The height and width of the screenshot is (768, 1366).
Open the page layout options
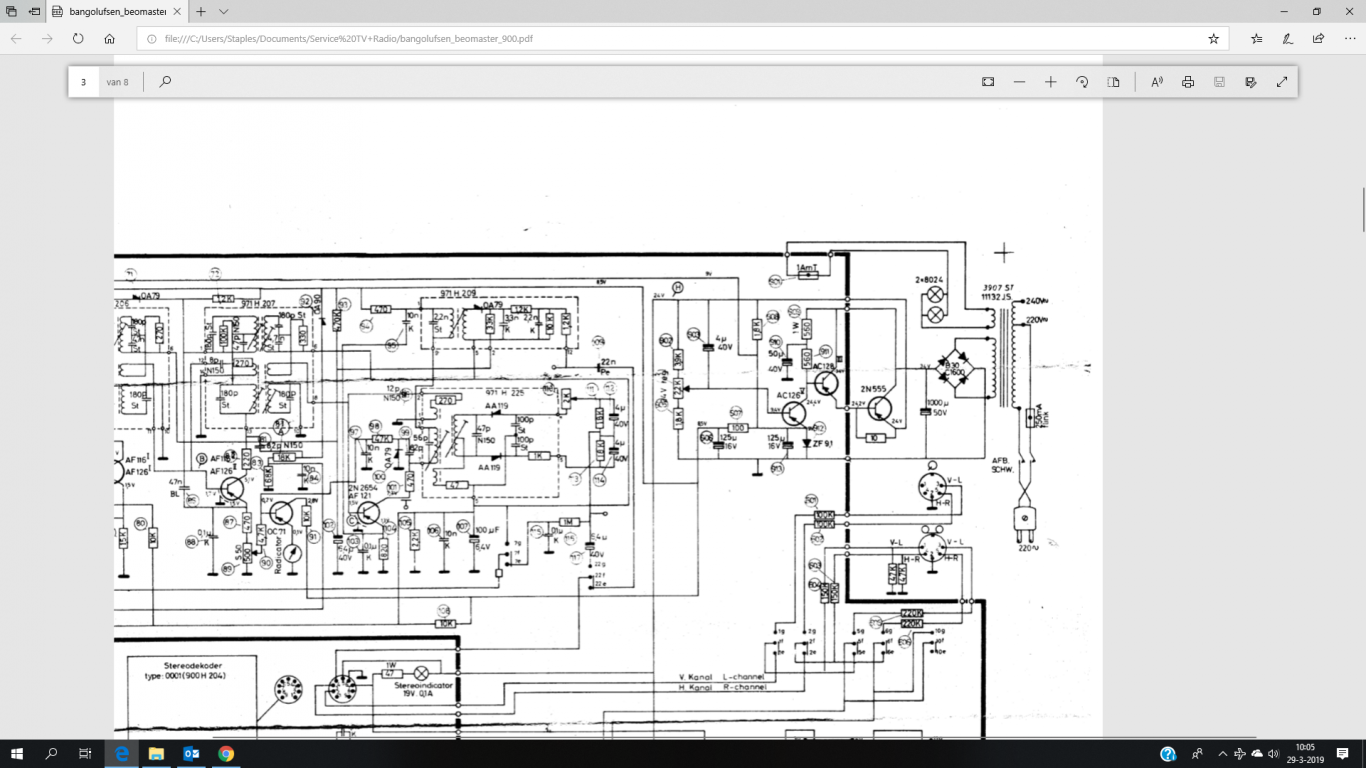coord(1113,82)
